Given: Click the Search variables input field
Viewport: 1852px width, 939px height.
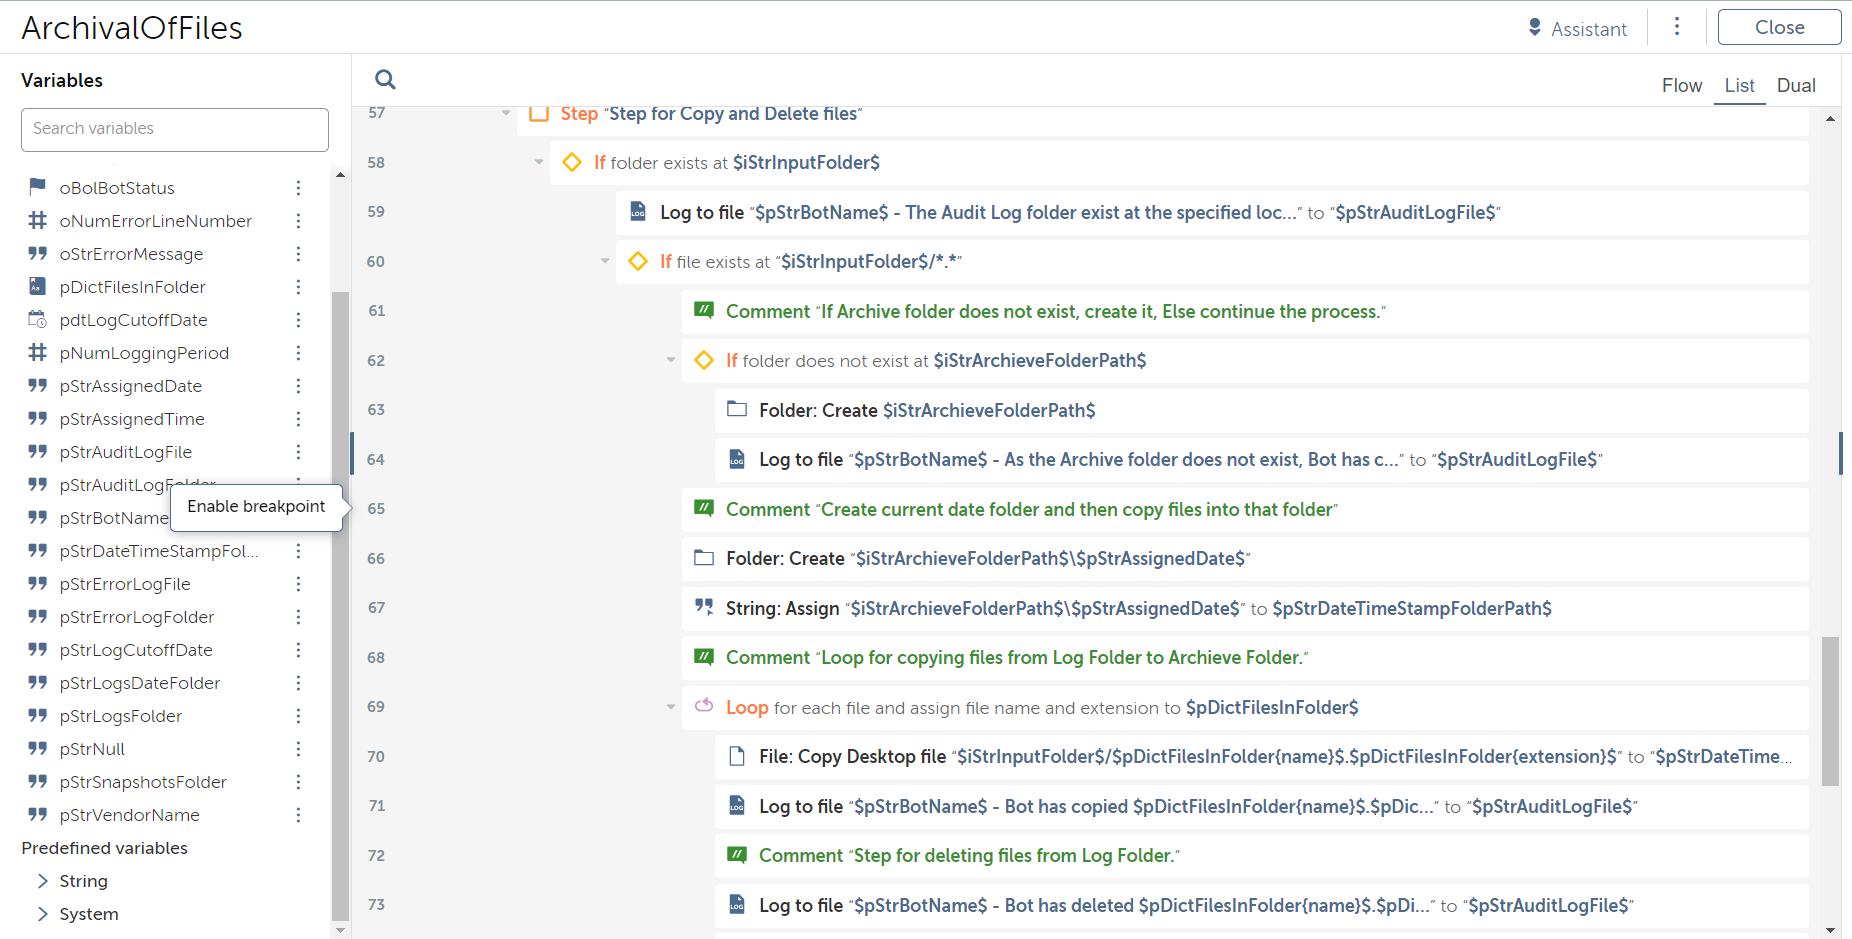Looking at the screenshot, I should point(175,129).
